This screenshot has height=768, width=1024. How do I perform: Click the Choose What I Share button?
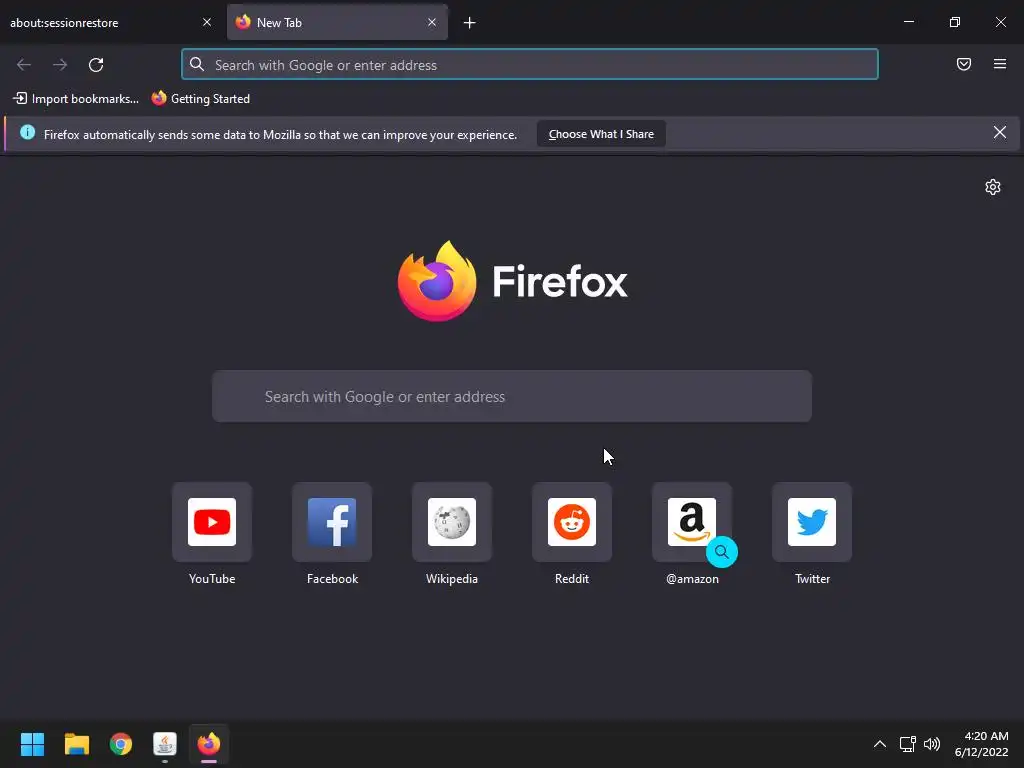pyautogui.click(x=601, y=134)
